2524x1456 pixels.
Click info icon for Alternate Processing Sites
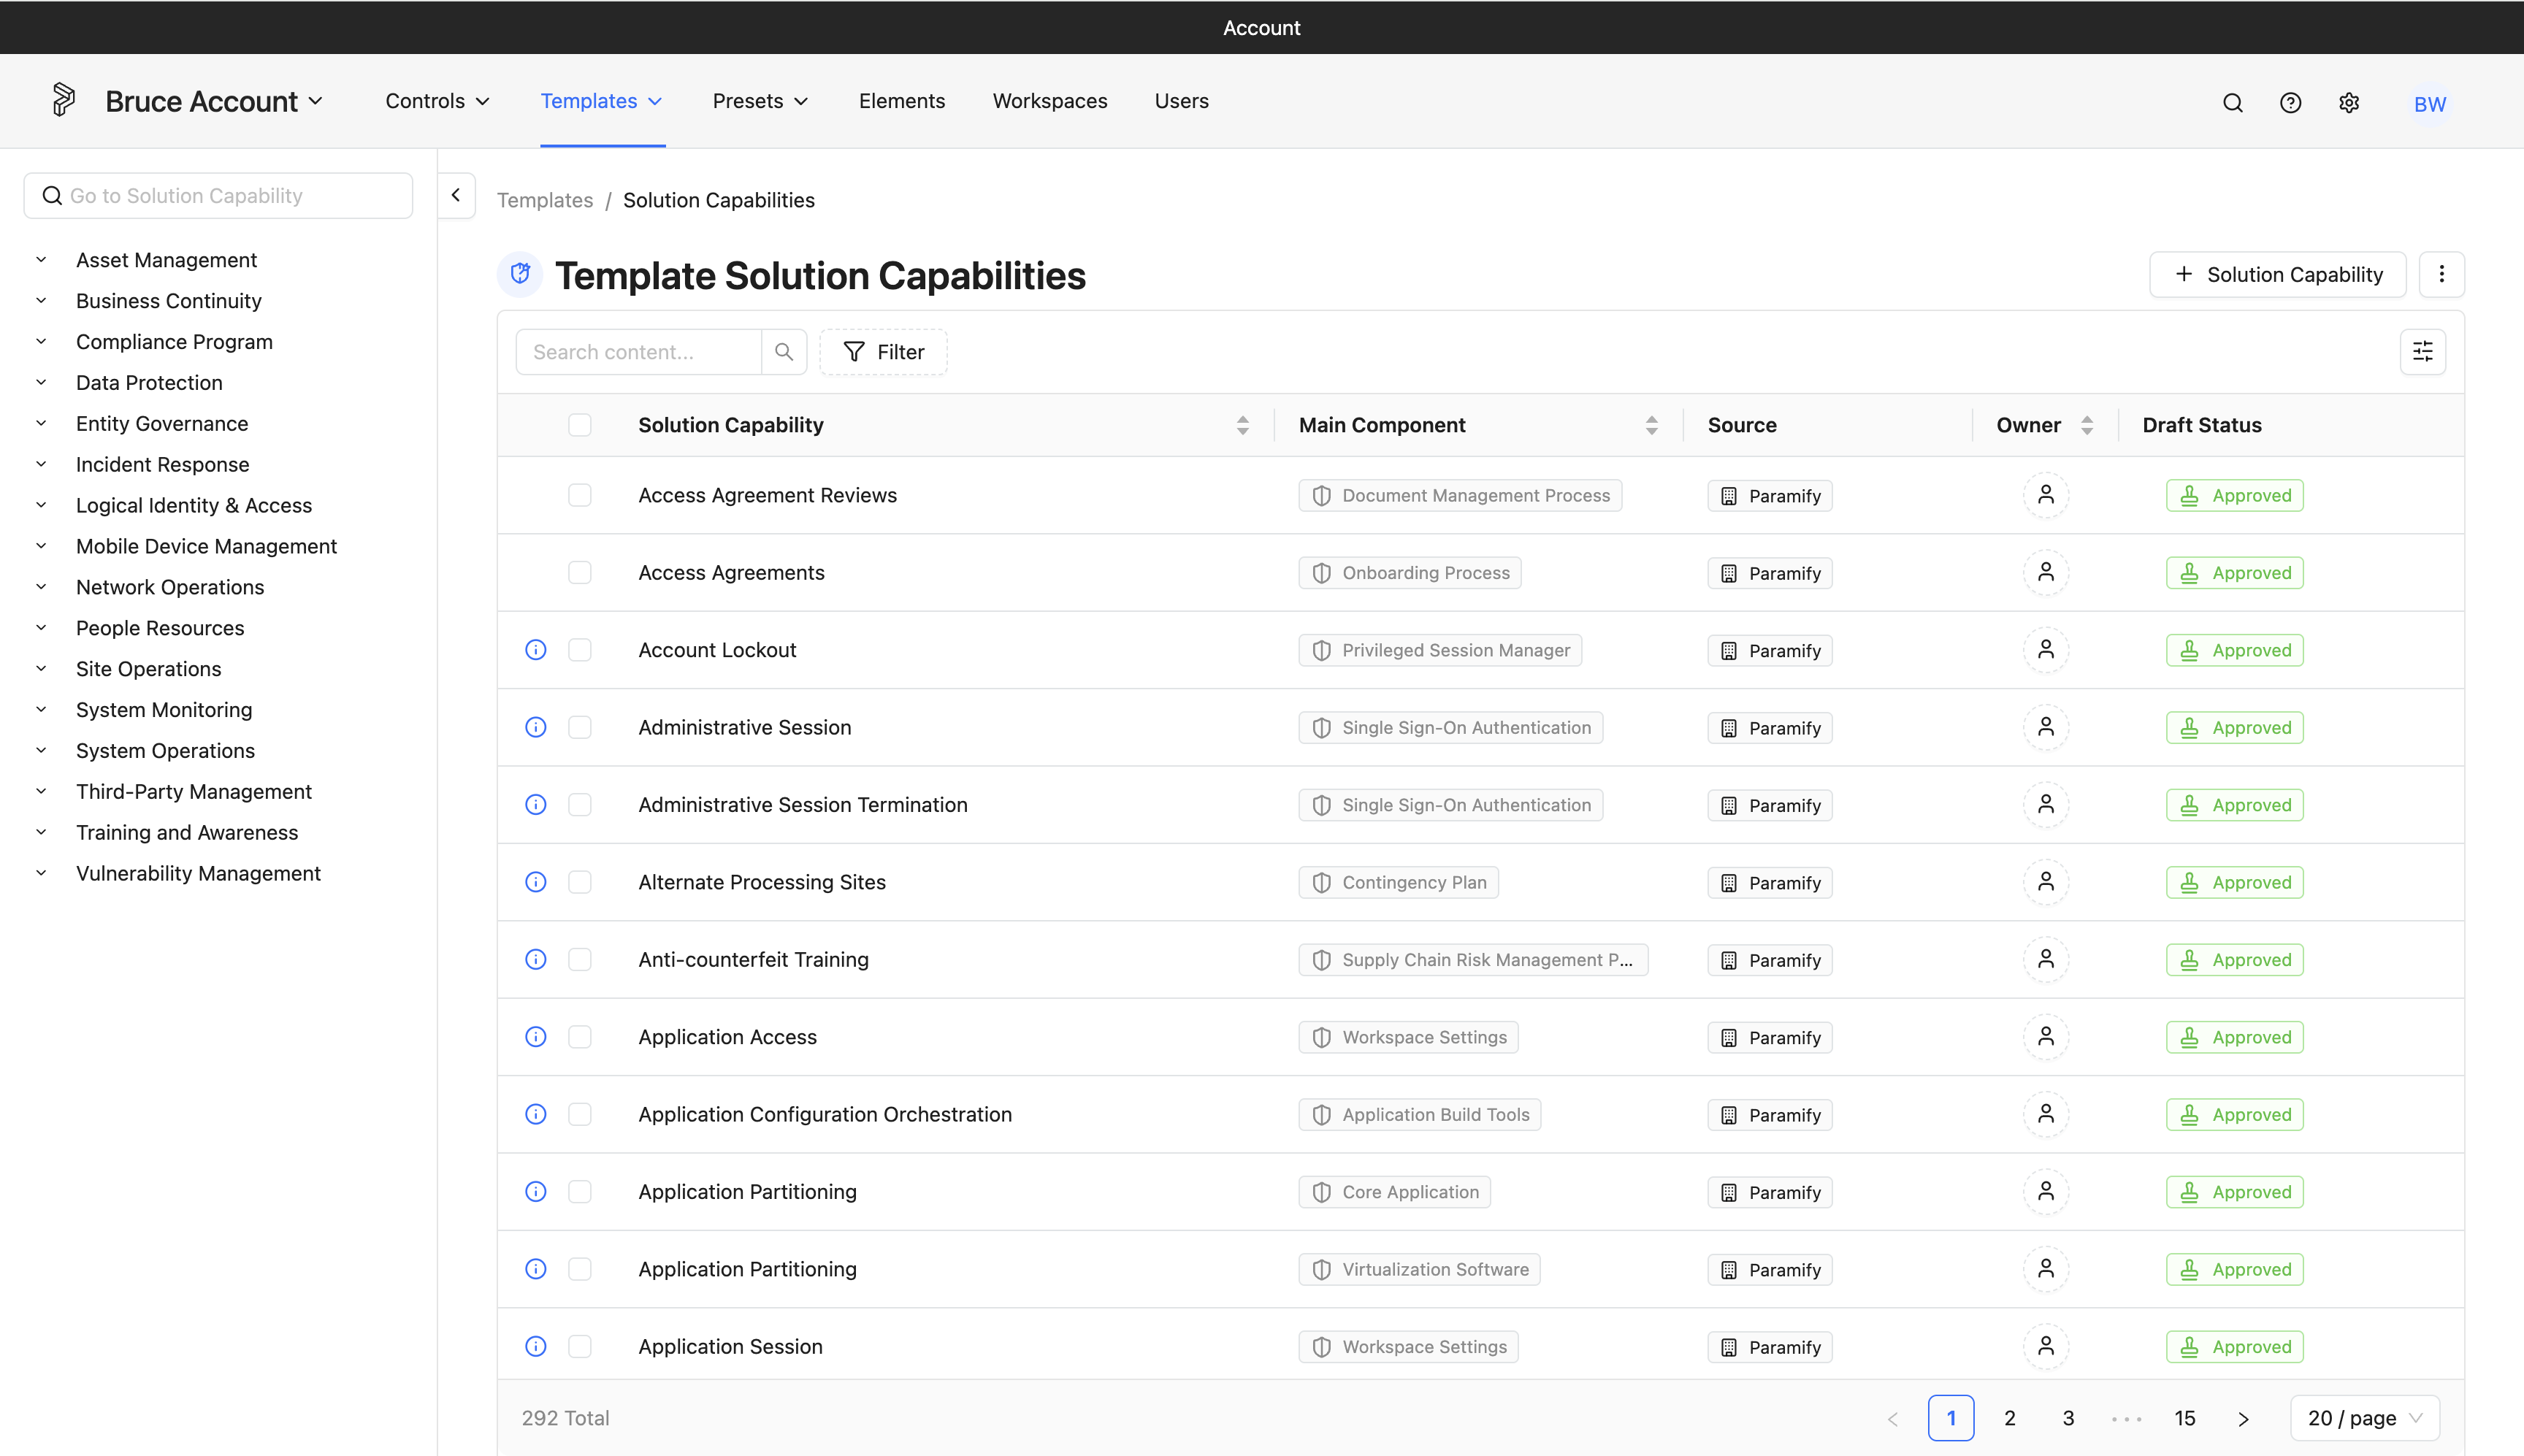[x=536, y=882]
